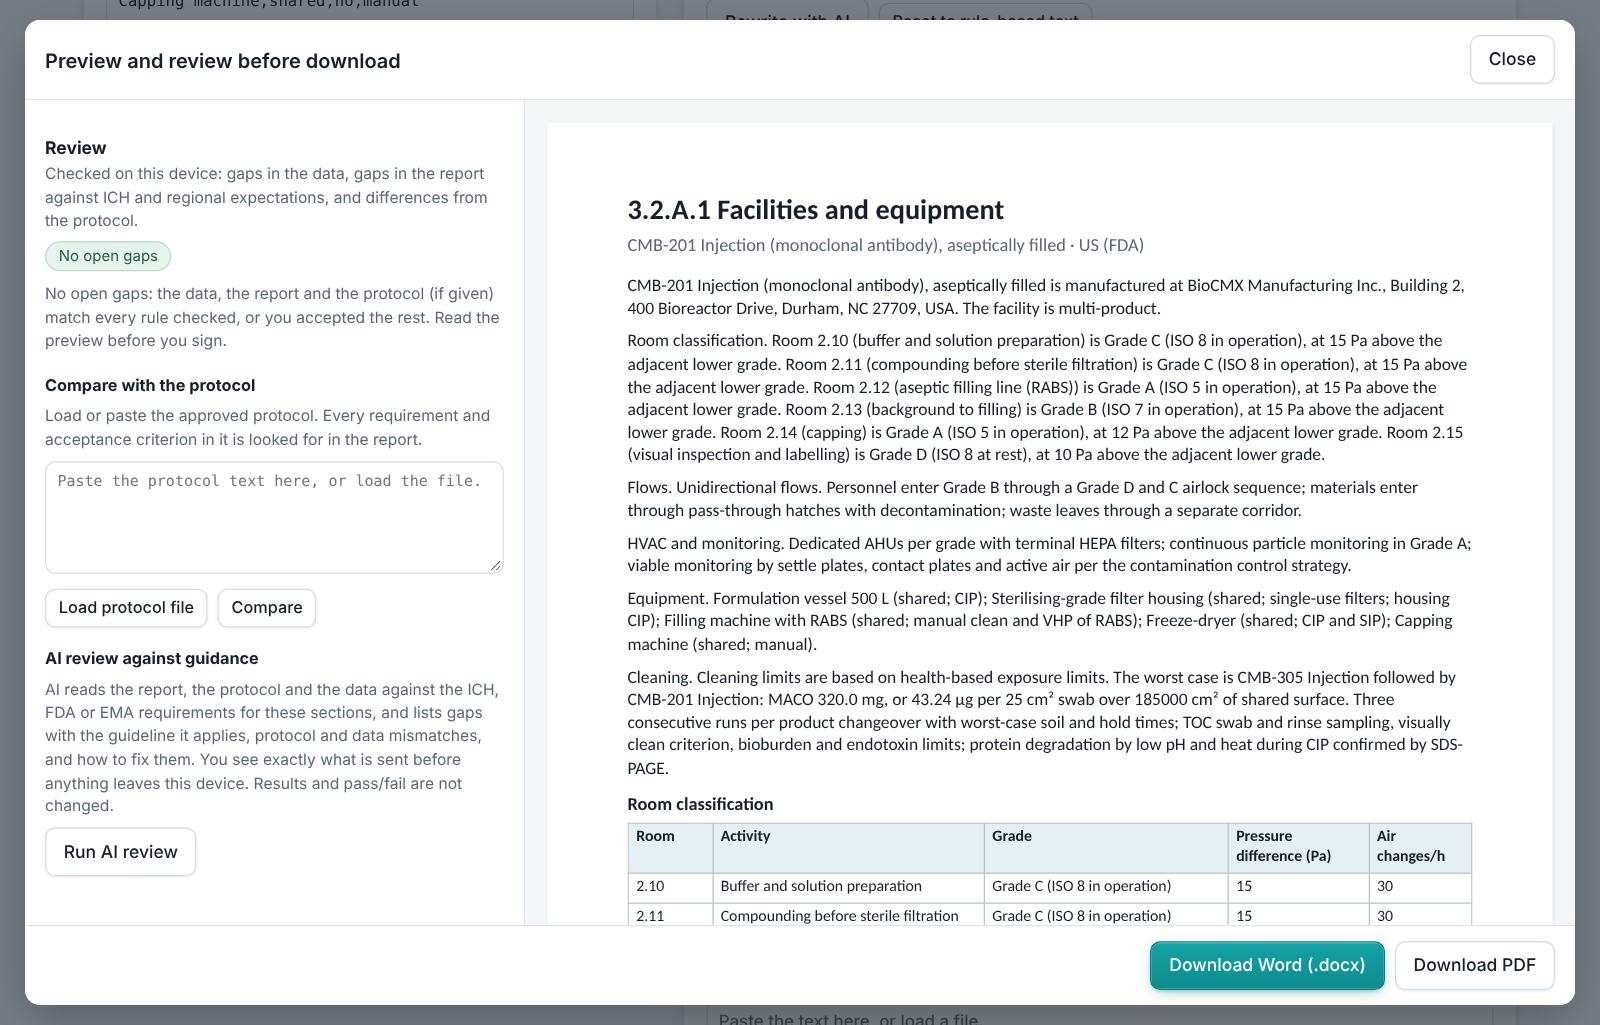Image resolution: width=1600 pixels, height=1025 pixels.
Task: Close the preview and review dialog
Action: click(1512, 60)
